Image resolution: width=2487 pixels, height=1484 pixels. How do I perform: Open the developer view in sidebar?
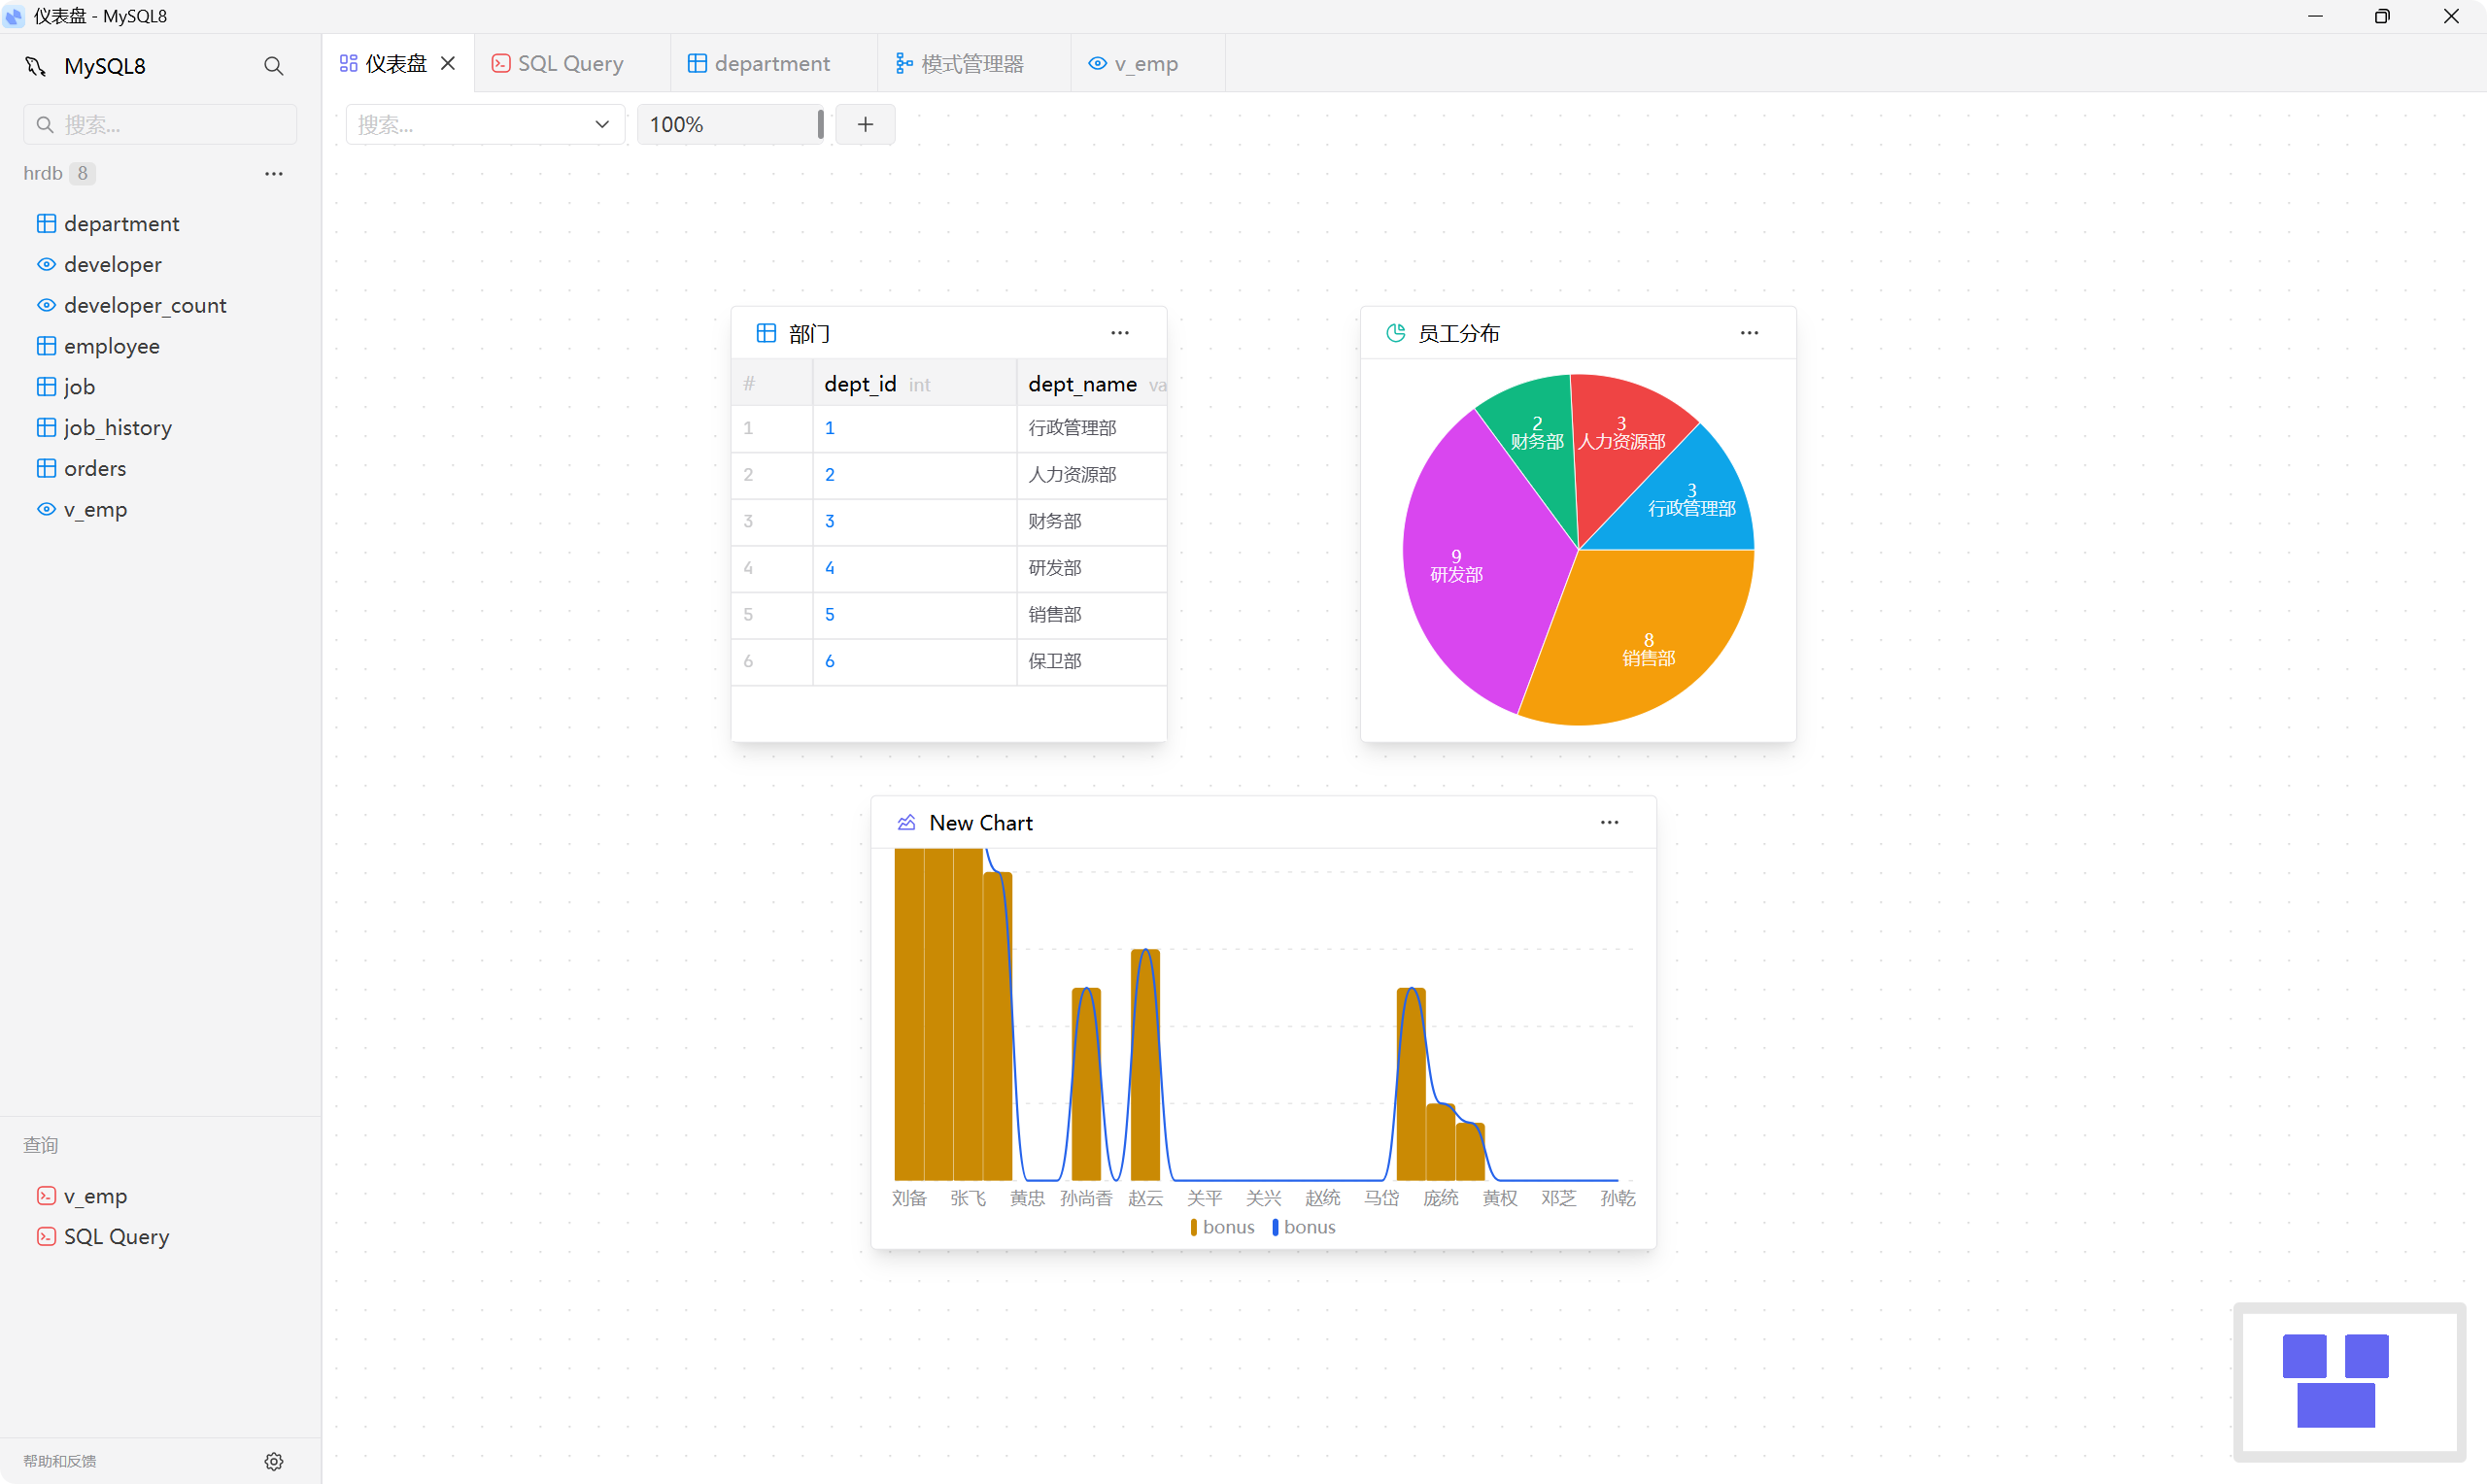coord(112,264)
